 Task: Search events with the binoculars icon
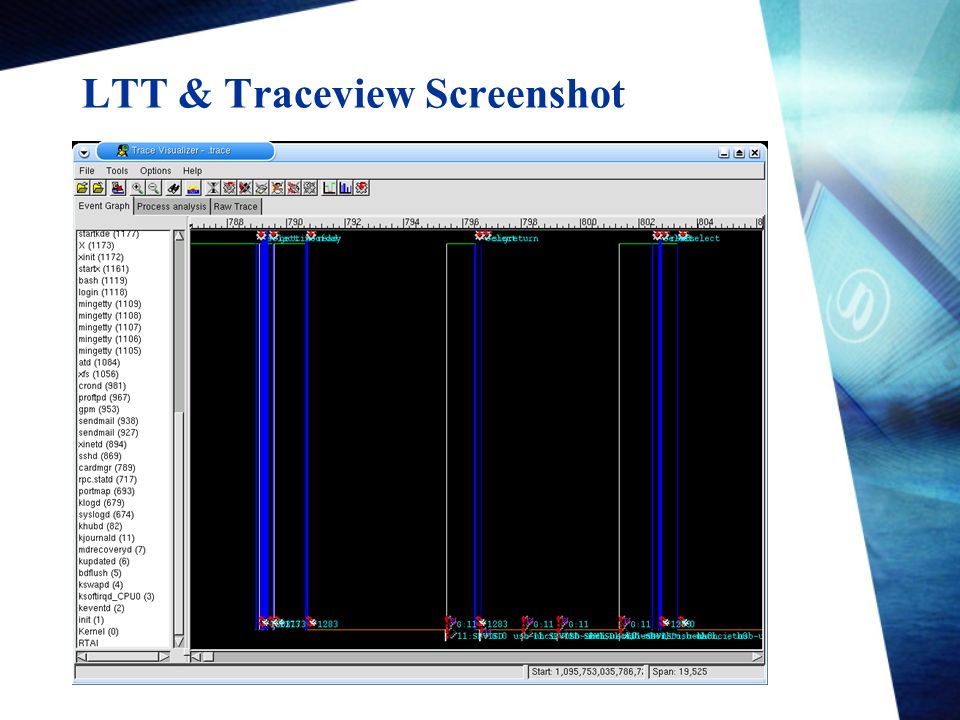[174, 188]
